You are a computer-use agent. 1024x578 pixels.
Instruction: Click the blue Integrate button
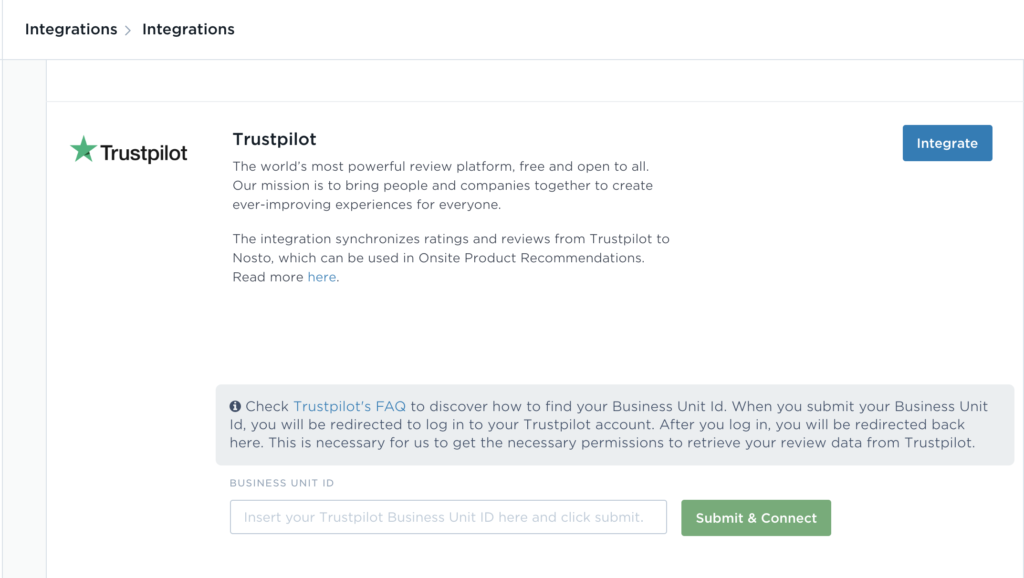click(948, 143)
